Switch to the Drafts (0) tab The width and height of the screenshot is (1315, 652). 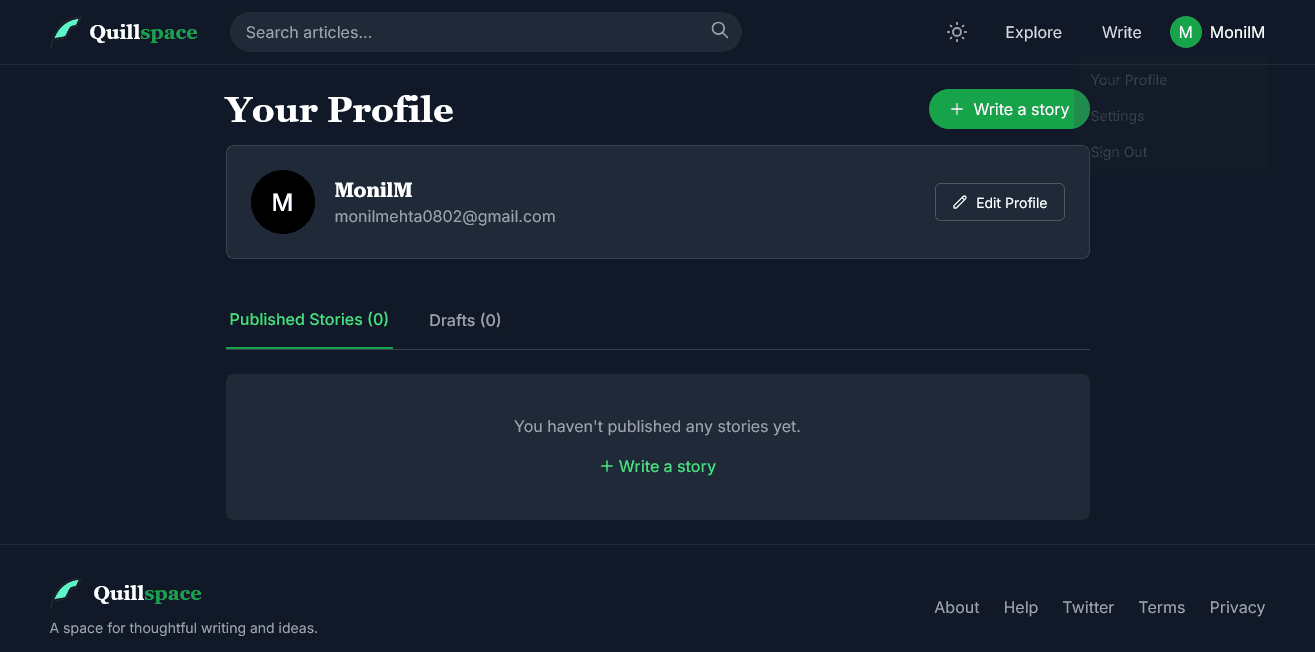tap(465, 320)
